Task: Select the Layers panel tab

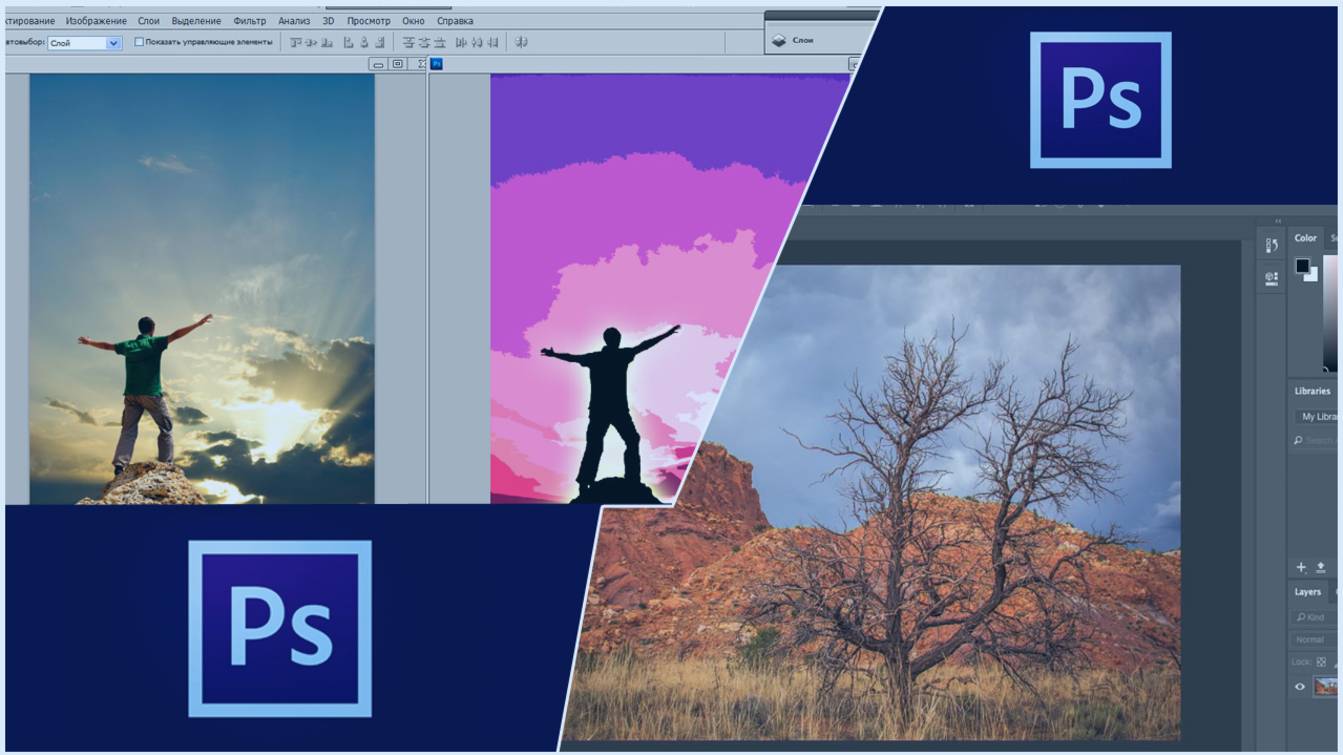Action: pyautogui.click(x=1308, y=592)
